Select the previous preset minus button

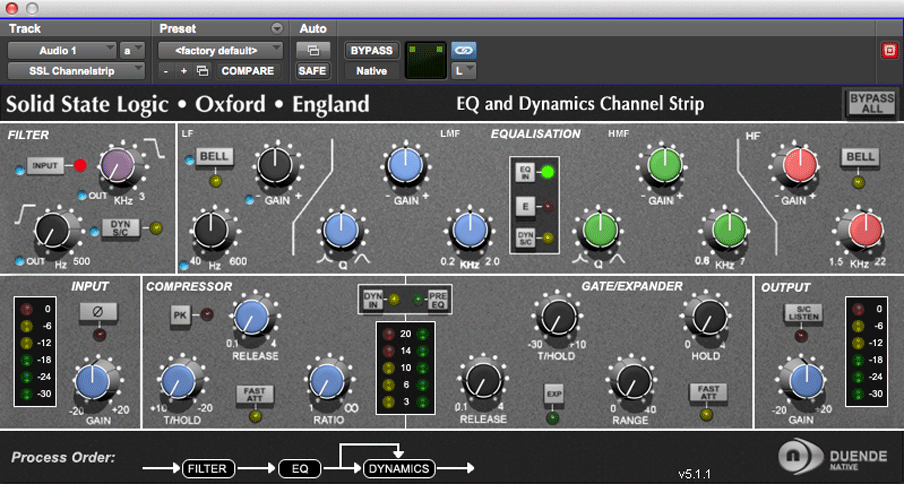point(166,71)
